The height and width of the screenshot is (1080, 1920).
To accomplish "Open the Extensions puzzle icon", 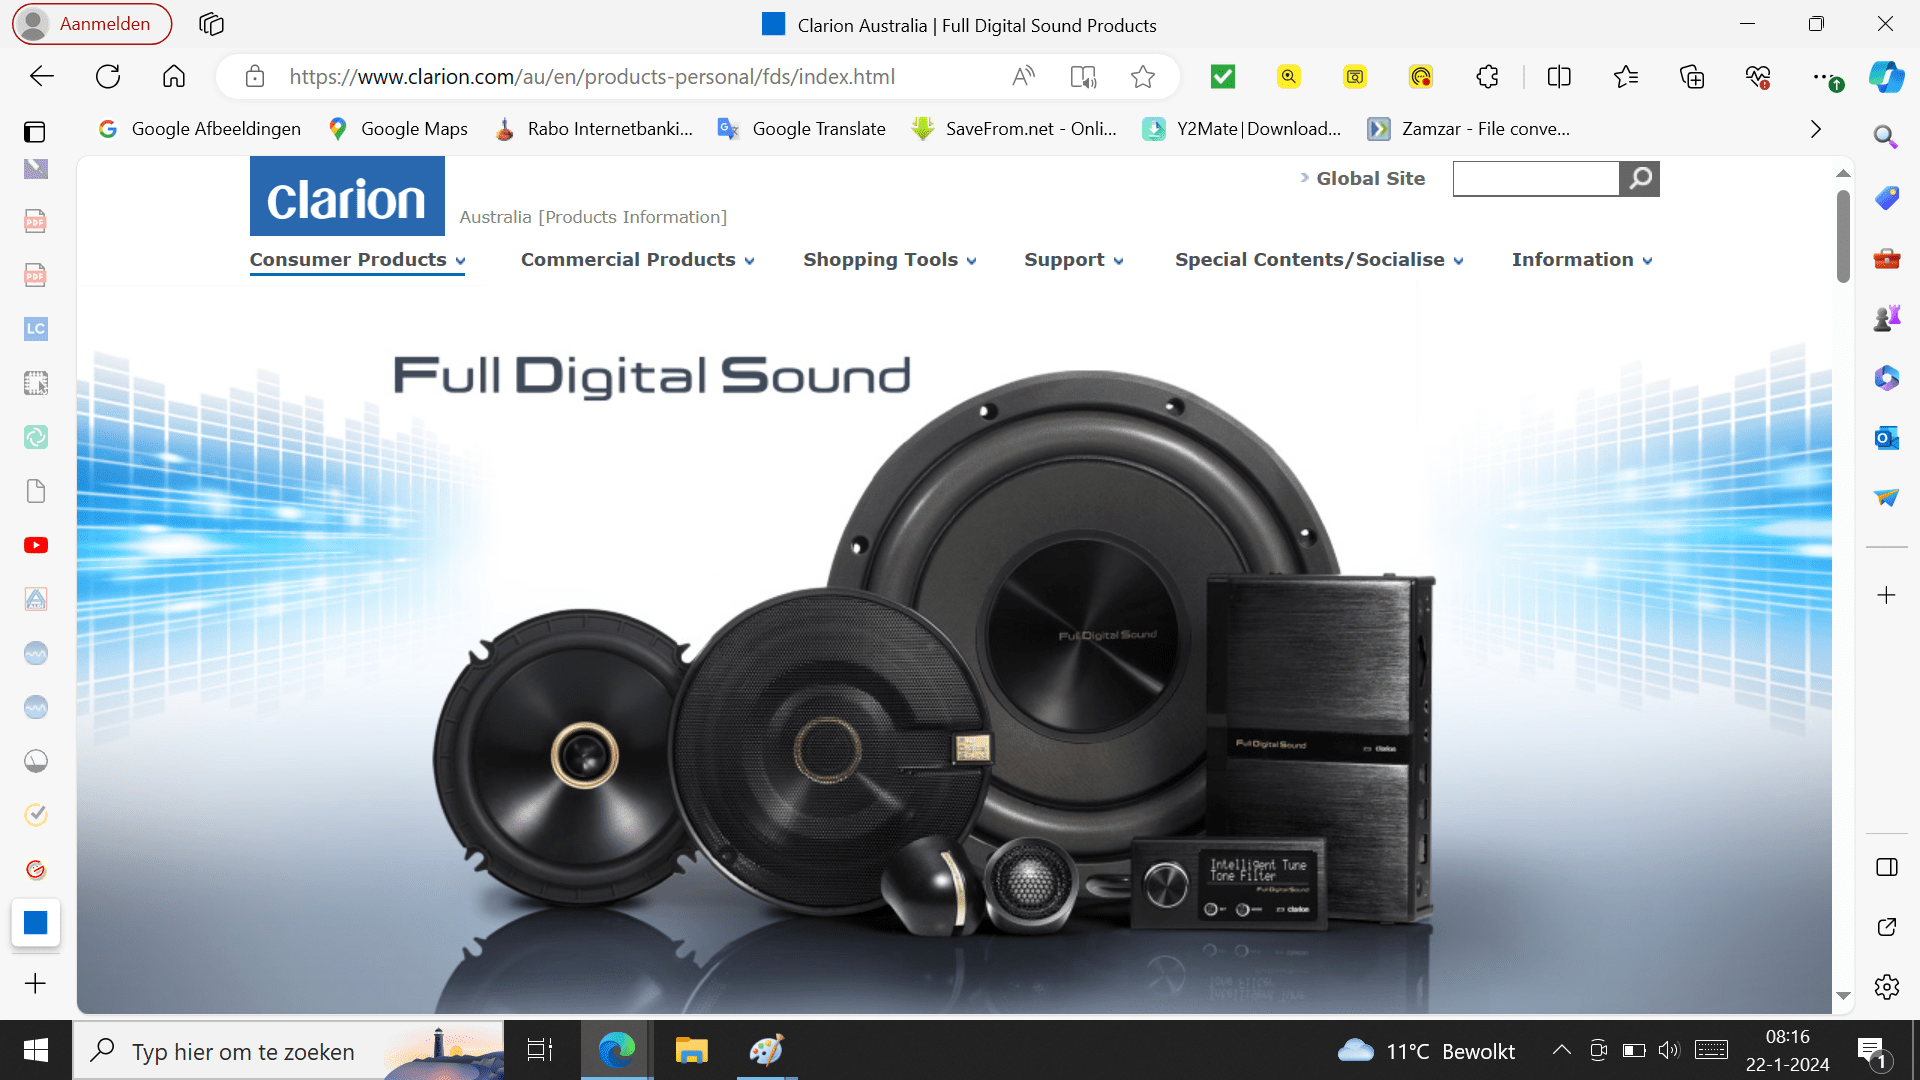I will pos(1487,77).
